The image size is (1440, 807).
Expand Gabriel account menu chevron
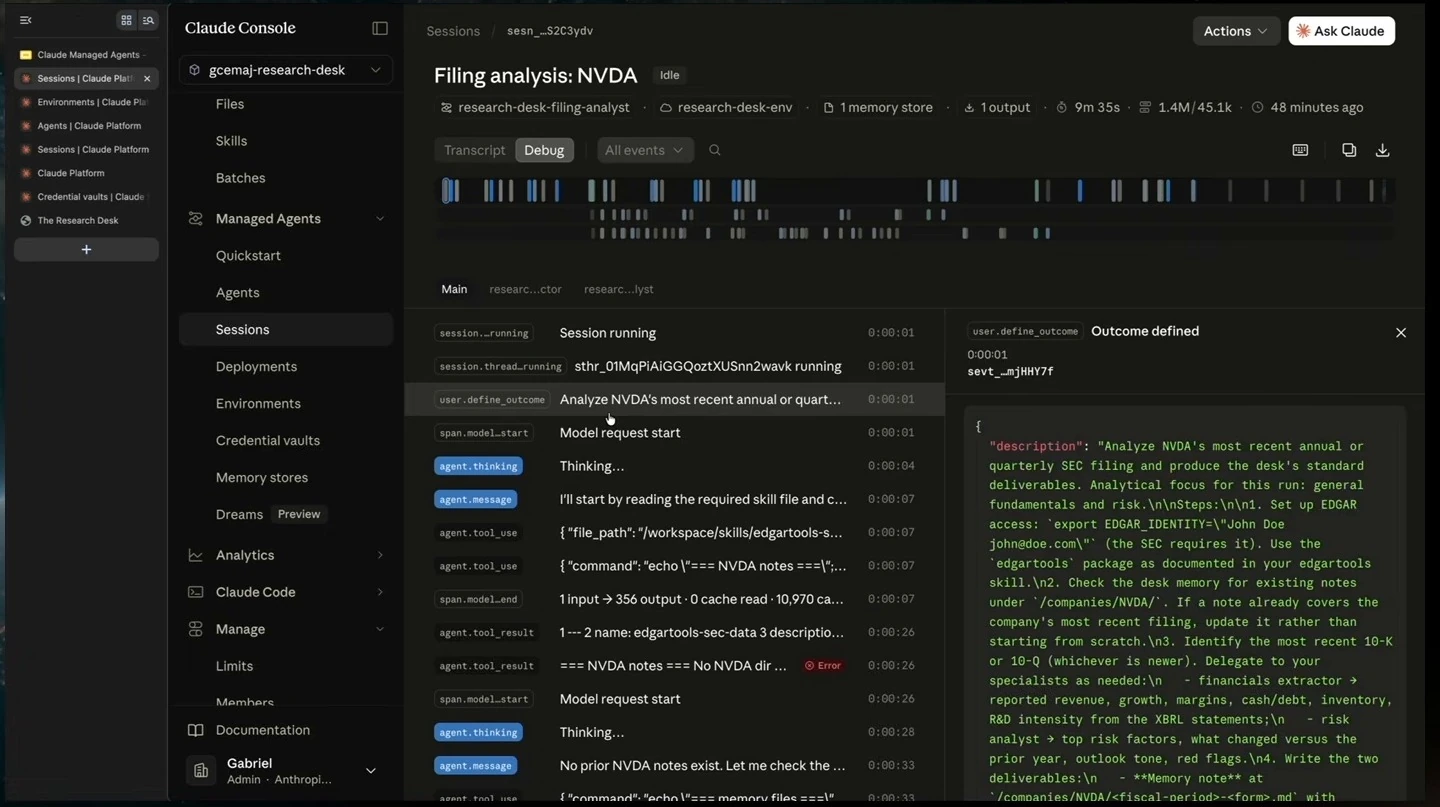(x=371, y=771)
